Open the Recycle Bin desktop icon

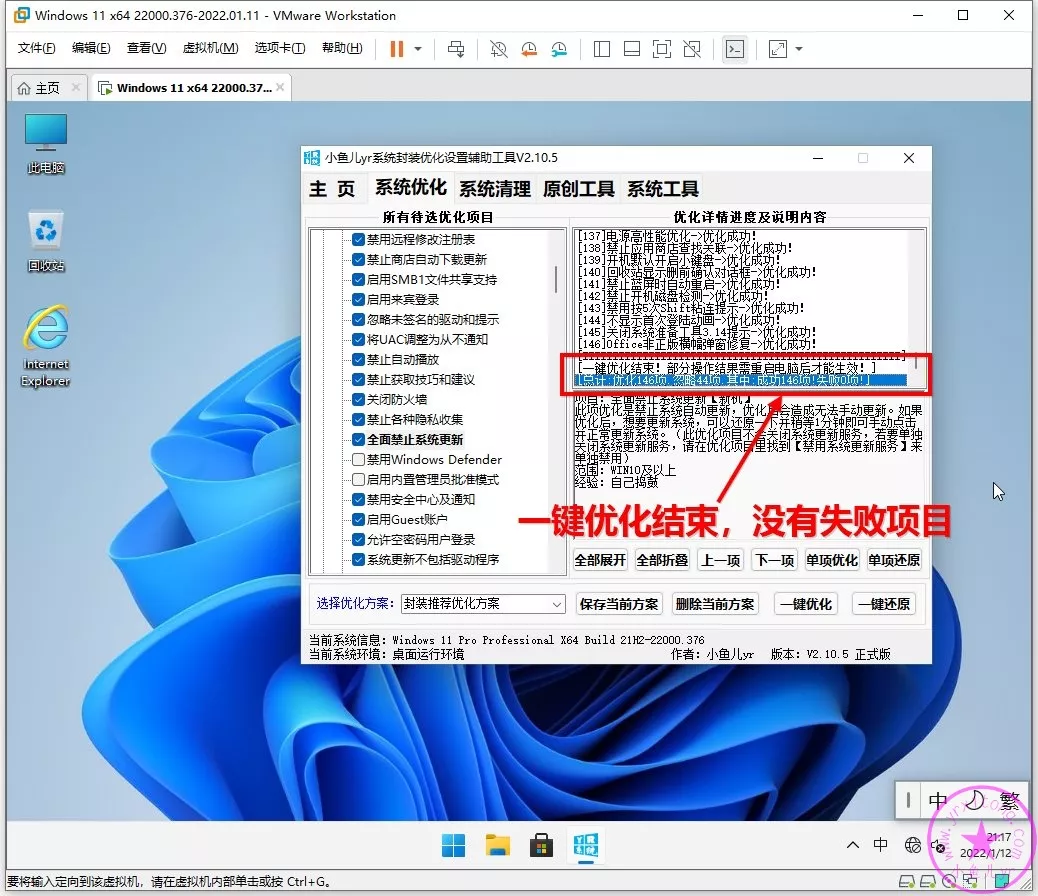pyautogui.click(x=46, y=241)
